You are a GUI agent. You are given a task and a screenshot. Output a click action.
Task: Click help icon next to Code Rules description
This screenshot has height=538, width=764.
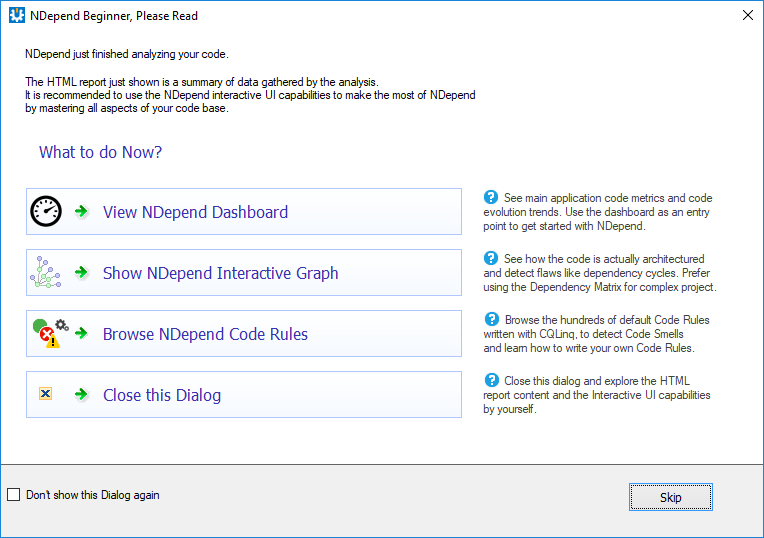(492, 319)
